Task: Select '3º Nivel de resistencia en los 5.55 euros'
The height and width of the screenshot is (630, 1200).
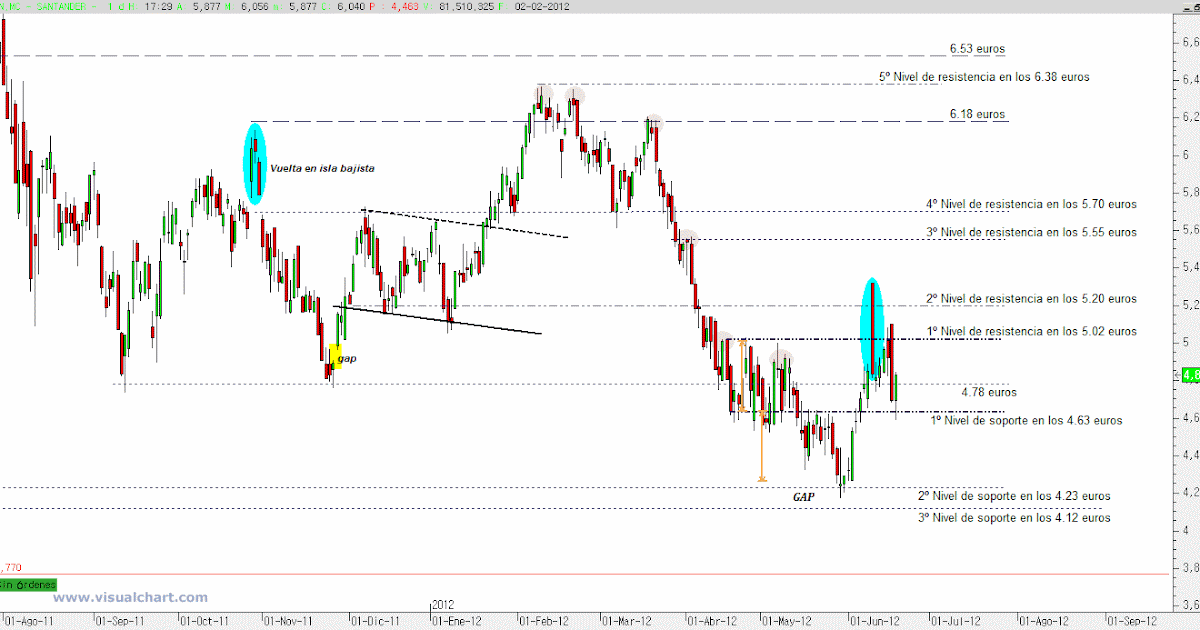Action: (x=1031, y=232)
